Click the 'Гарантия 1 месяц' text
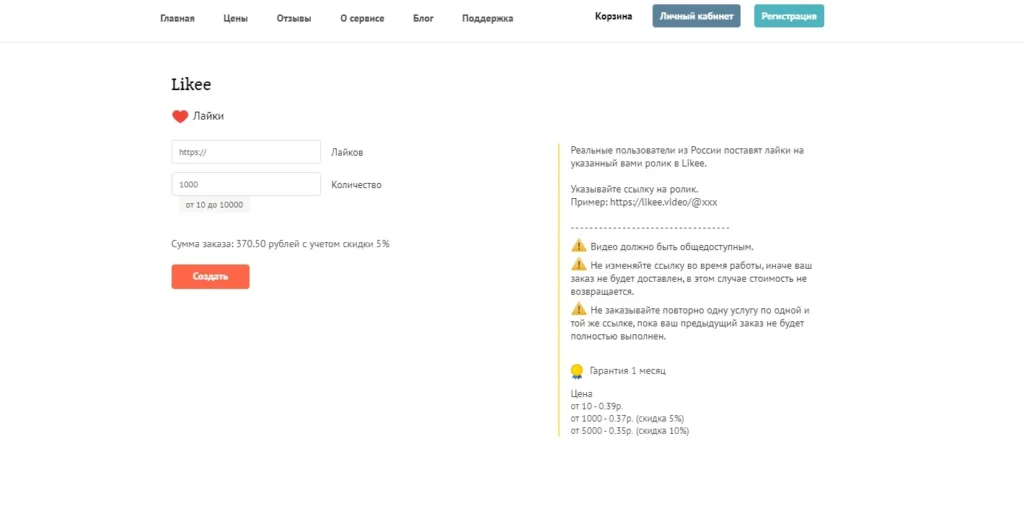Viewport: 1024px width, 521px height. (628, 371)
